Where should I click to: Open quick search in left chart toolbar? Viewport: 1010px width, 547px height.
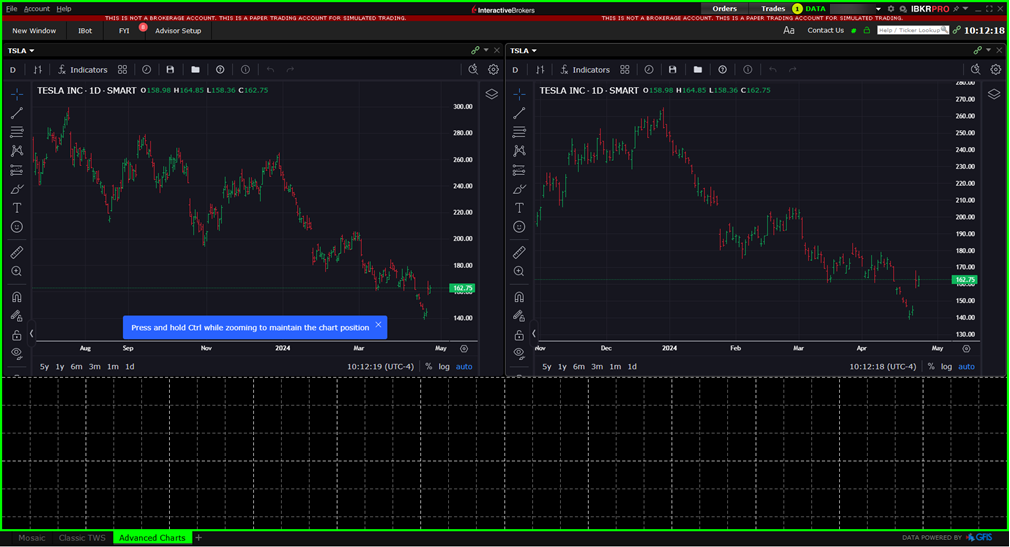473,70
